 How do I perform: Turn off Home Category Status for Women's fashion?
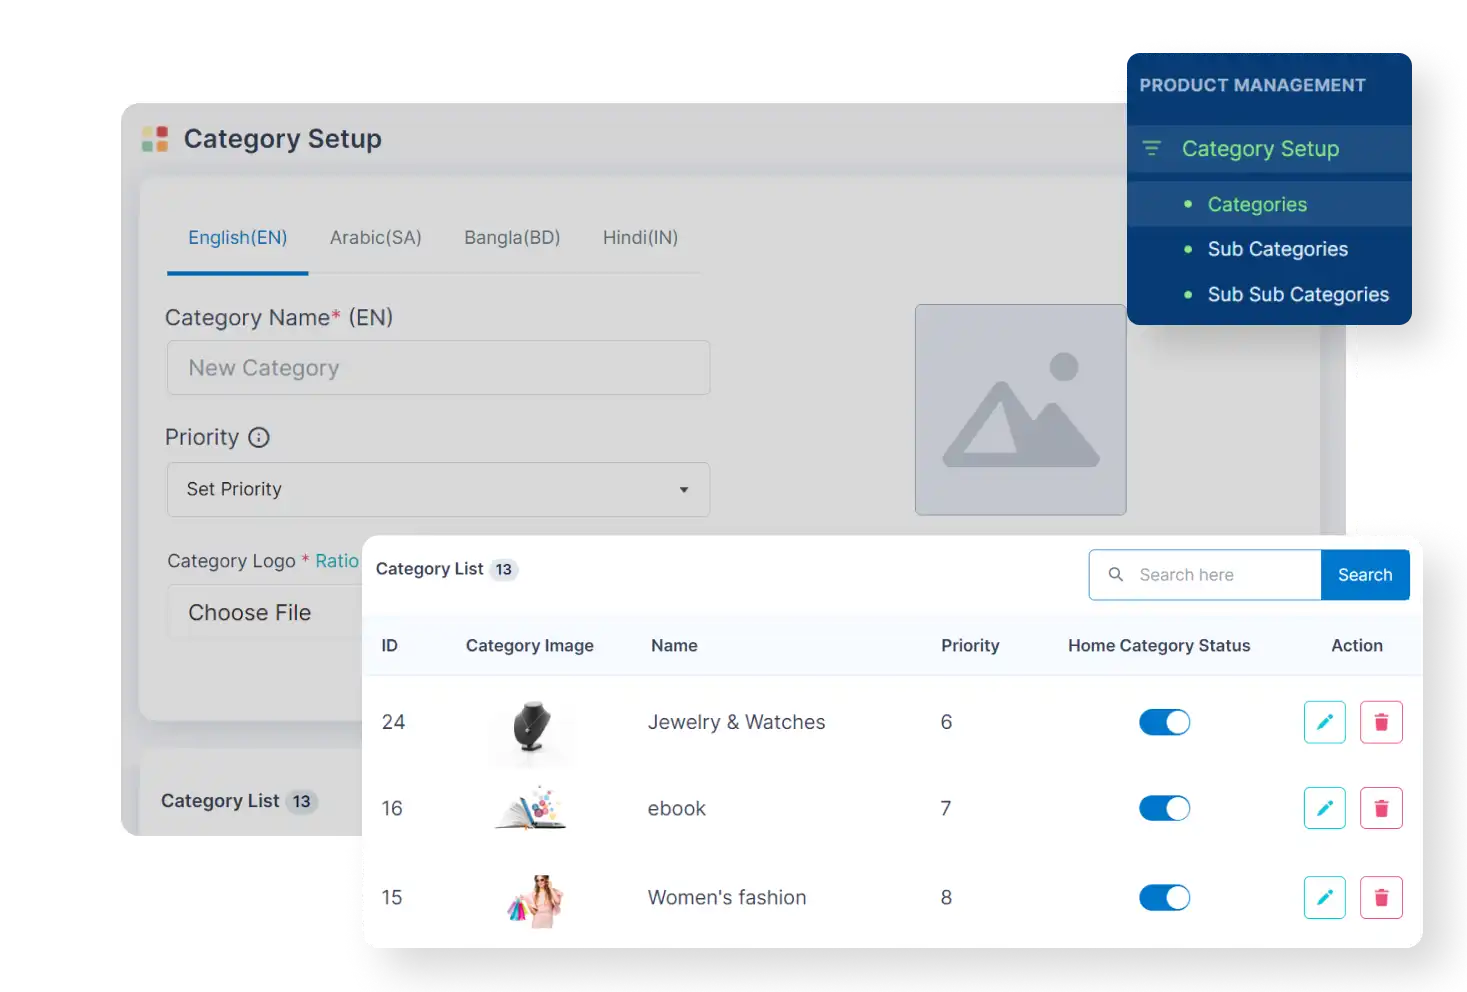pos(1164,897)
